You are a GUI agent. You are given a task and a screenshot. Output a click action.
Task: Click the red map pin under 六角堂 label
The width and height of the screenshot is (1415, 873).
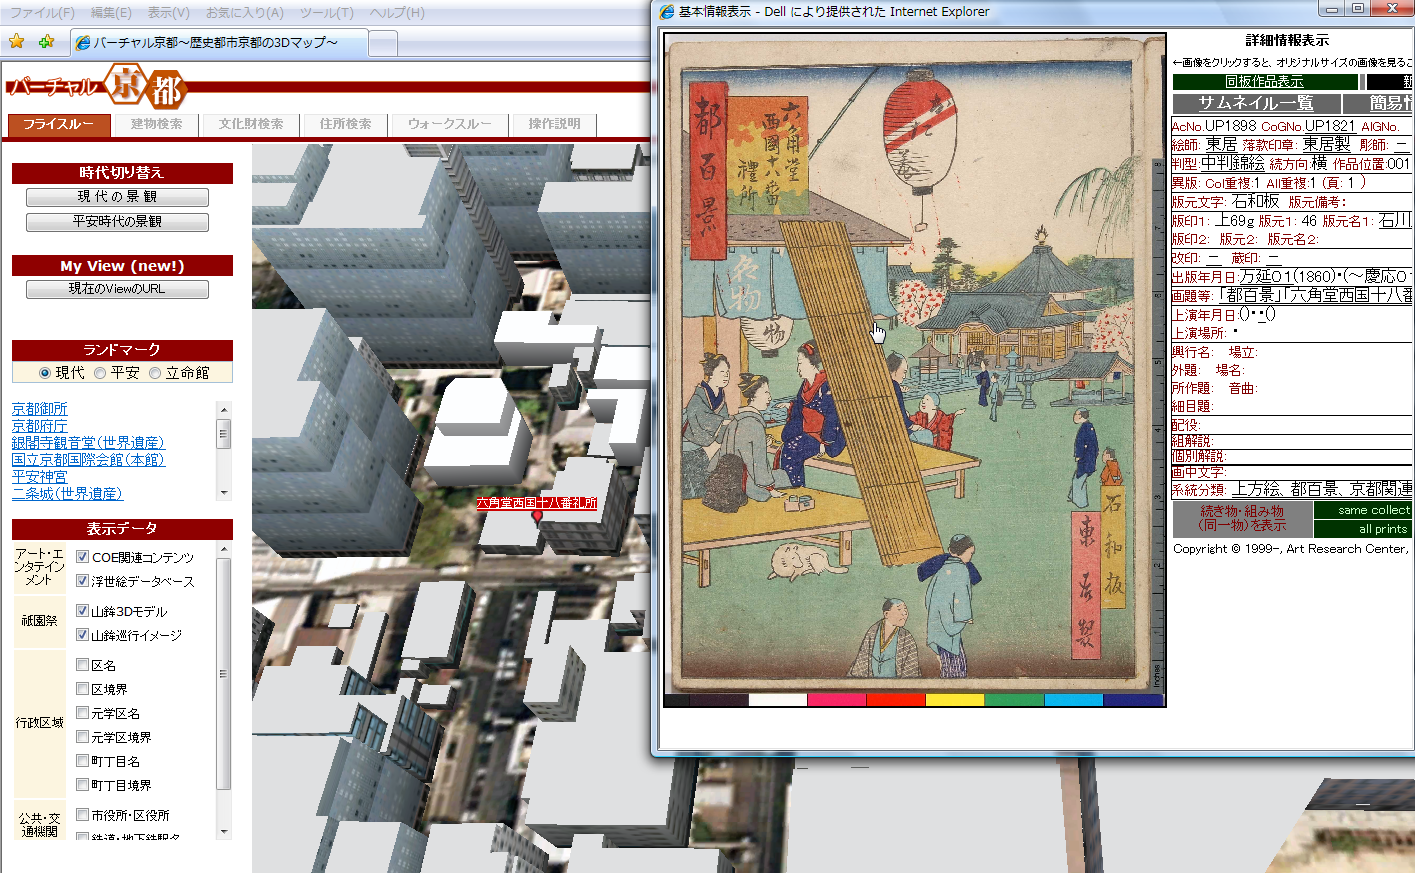pyautogui.click(x=537, y=517)
